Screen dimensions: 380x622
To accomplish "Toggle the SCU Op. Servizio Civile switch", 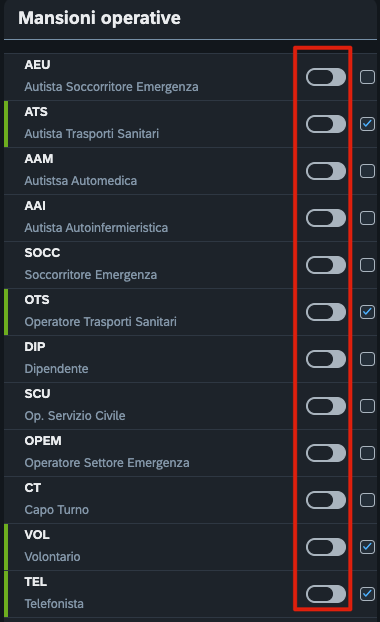I will point(326,406).
